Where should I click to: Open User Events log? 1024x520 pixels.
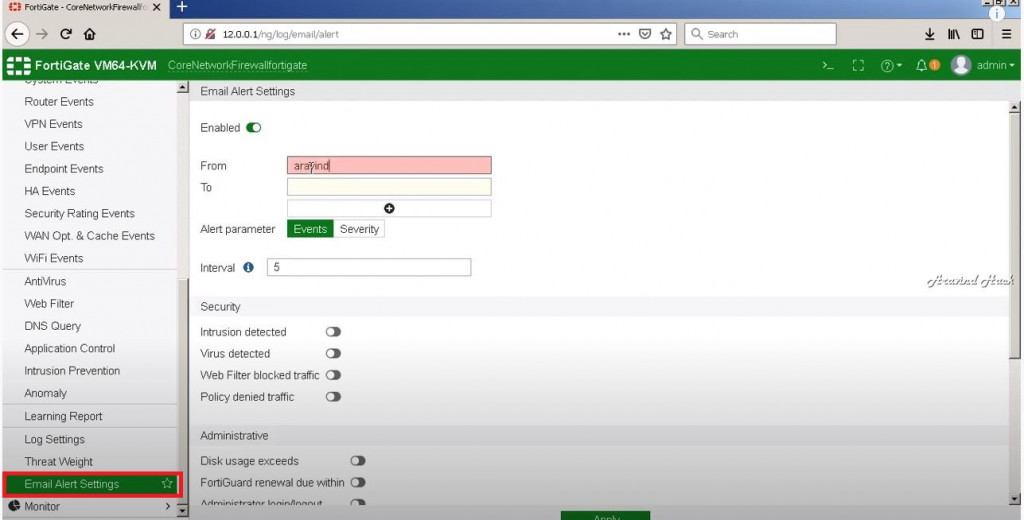[x=54, y=146]
